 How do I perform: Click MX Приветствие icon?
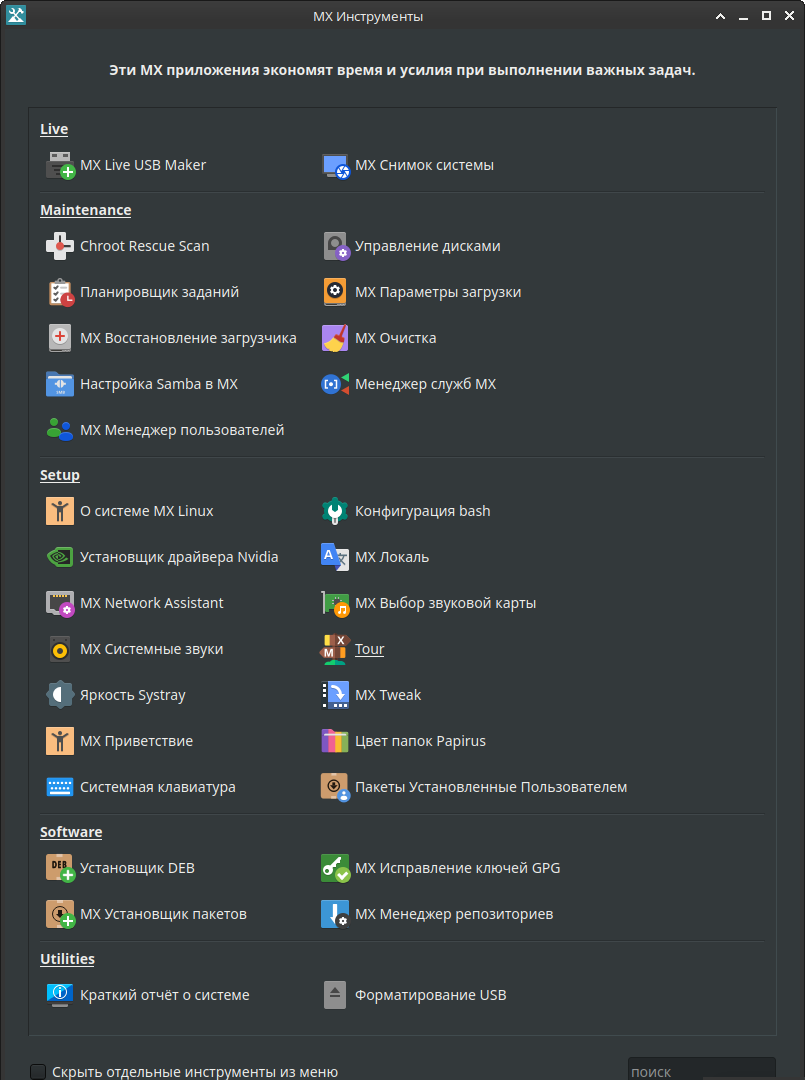(x=60, y=741)
